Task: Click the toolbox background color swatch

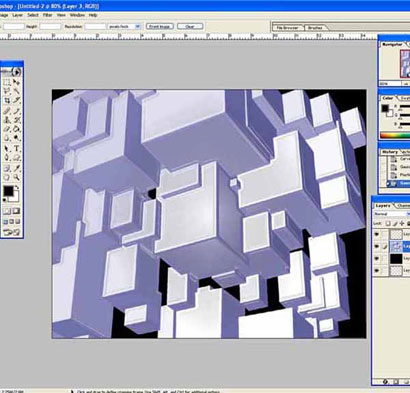Action: [16, 197]
